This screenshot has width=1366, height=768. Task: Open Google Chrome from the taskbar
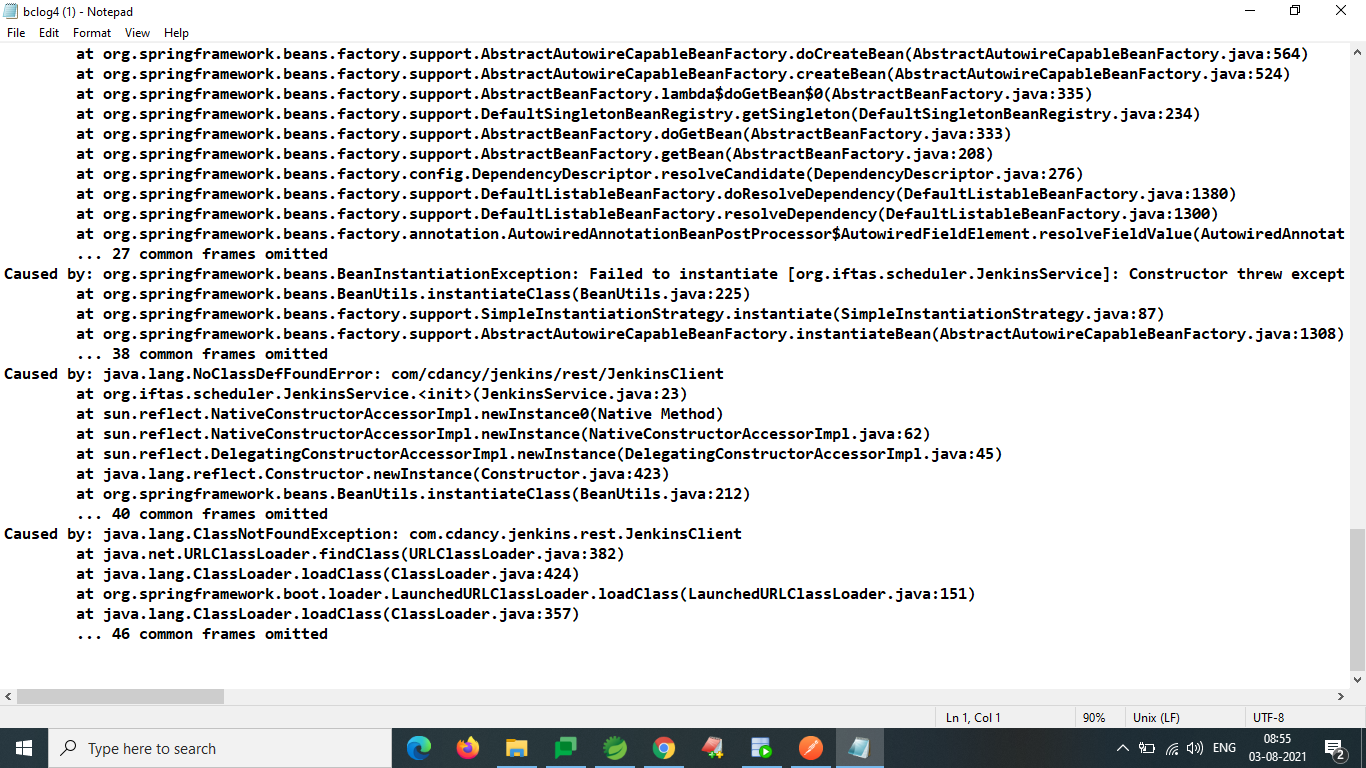coord(662,747)
